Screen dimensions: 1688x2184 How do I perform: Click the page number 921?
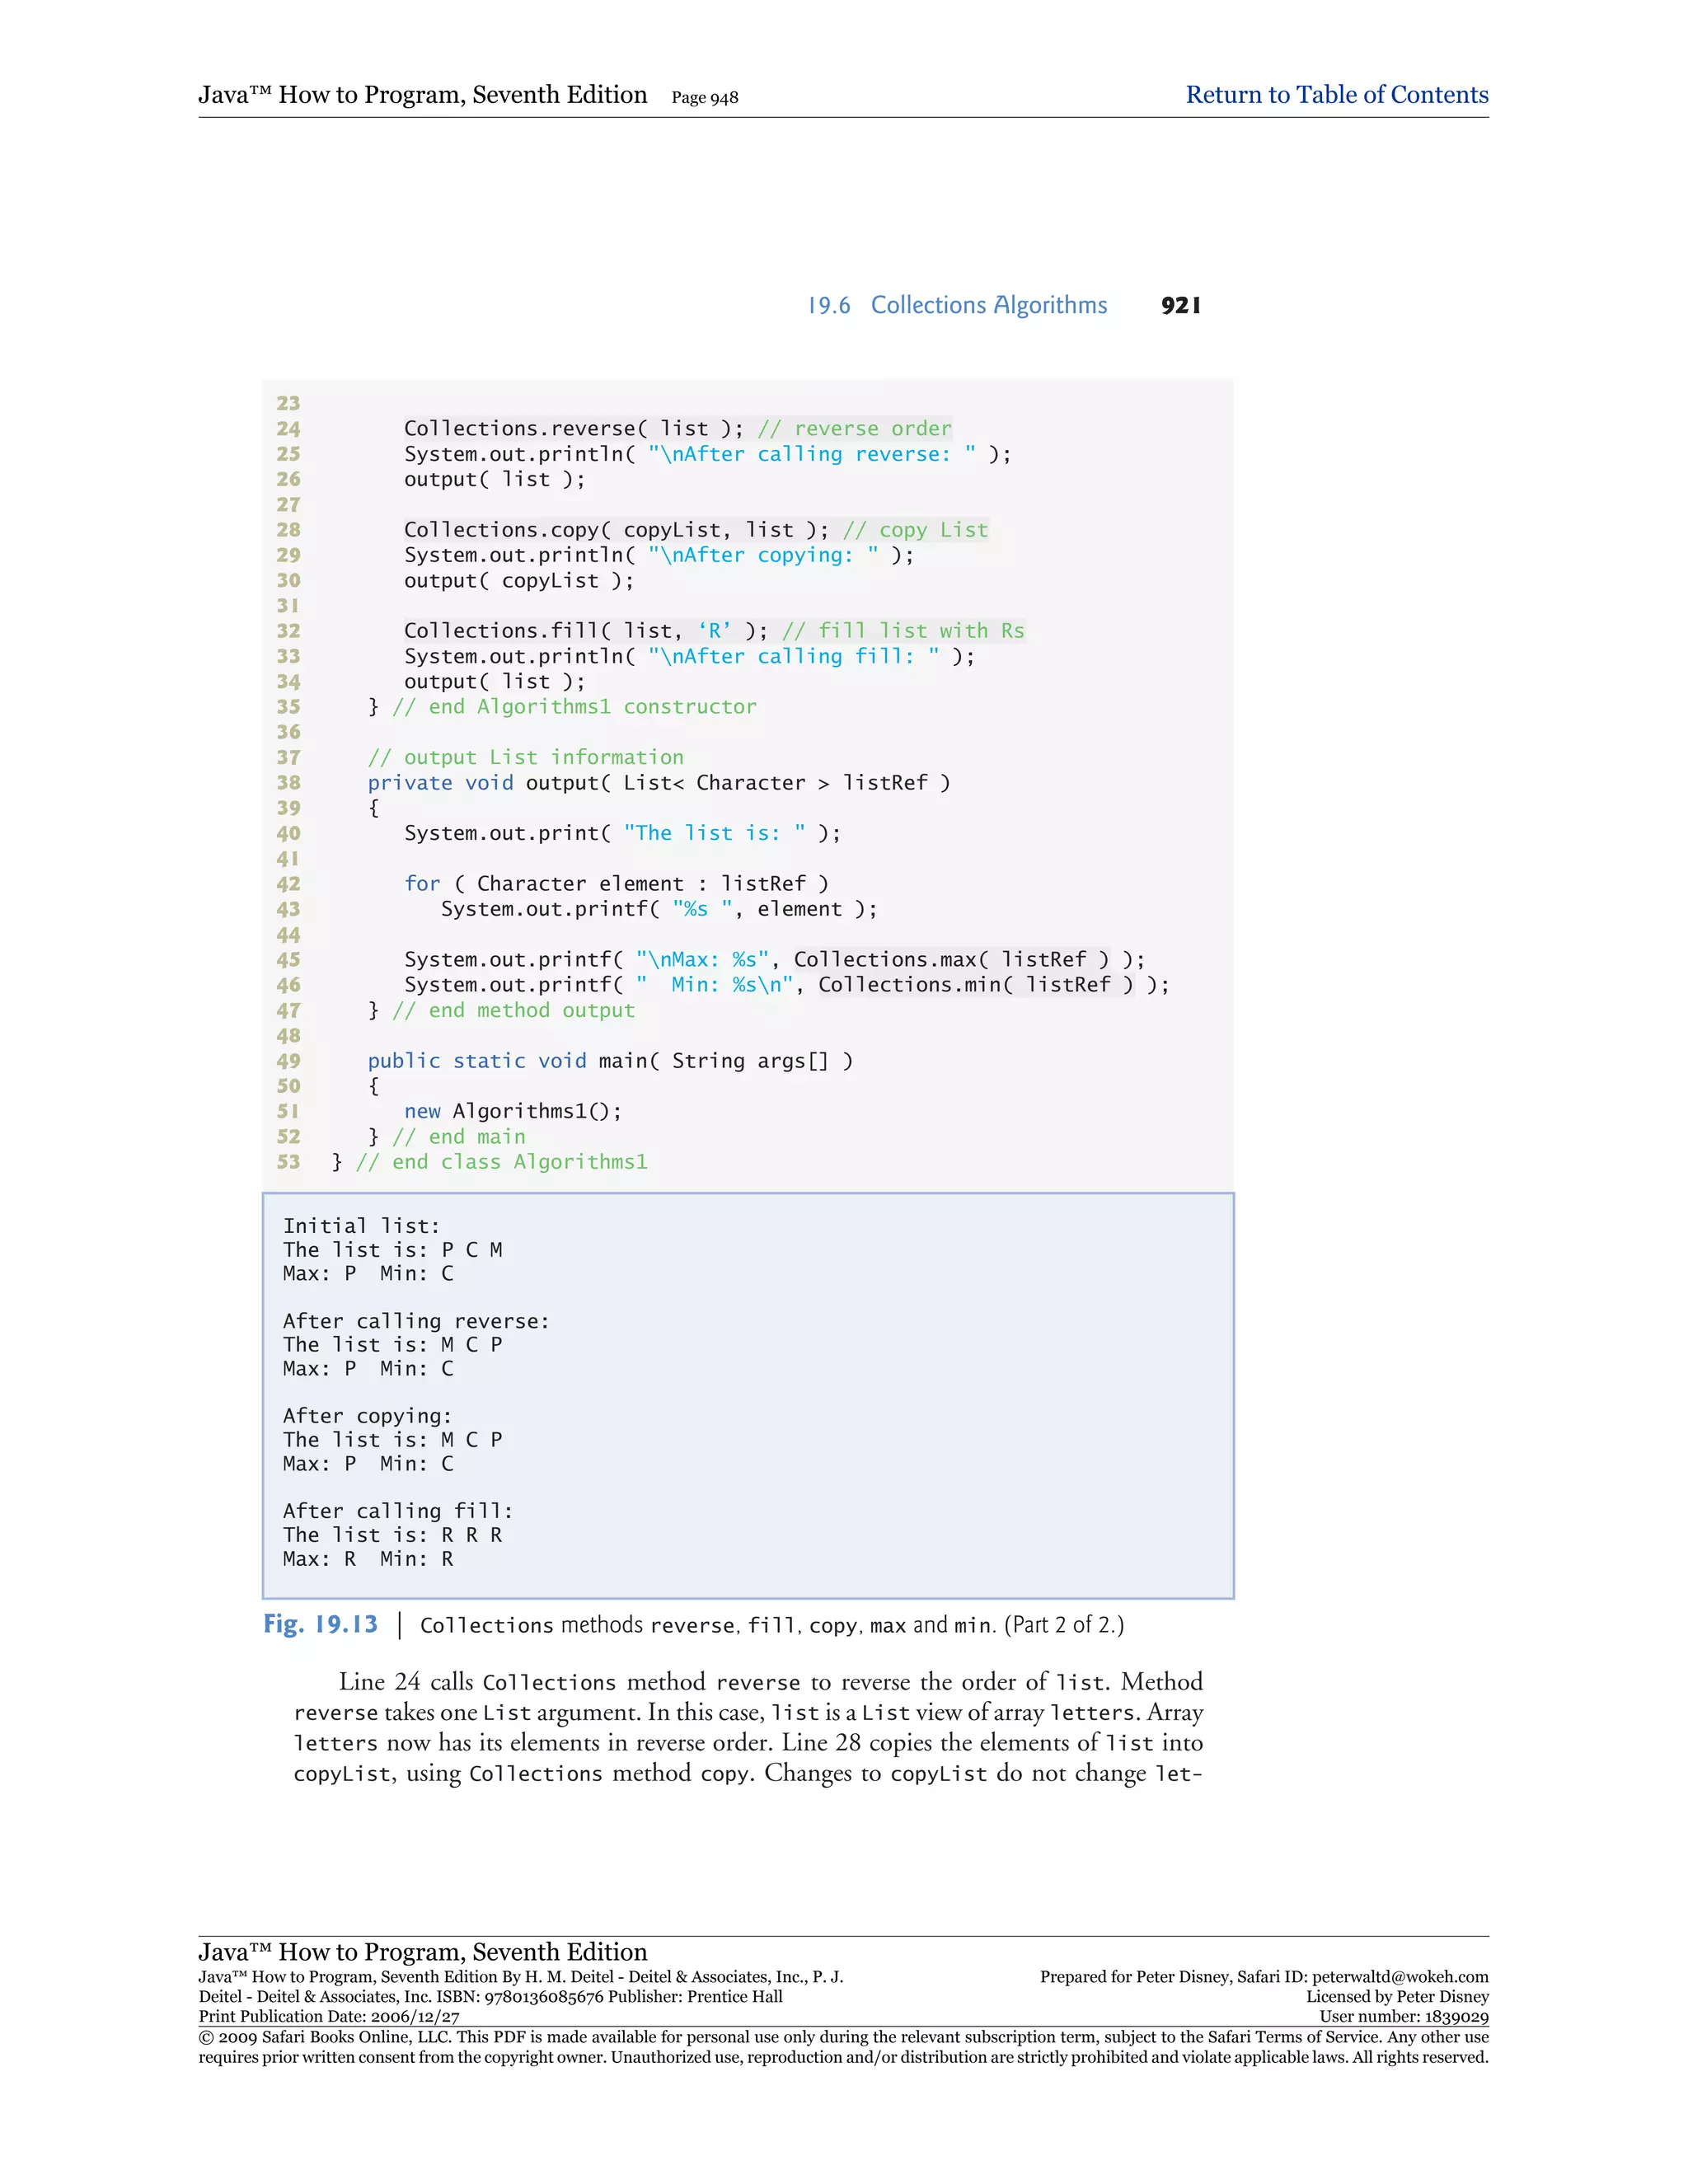pyautogui.click(x=1180, y=305)
